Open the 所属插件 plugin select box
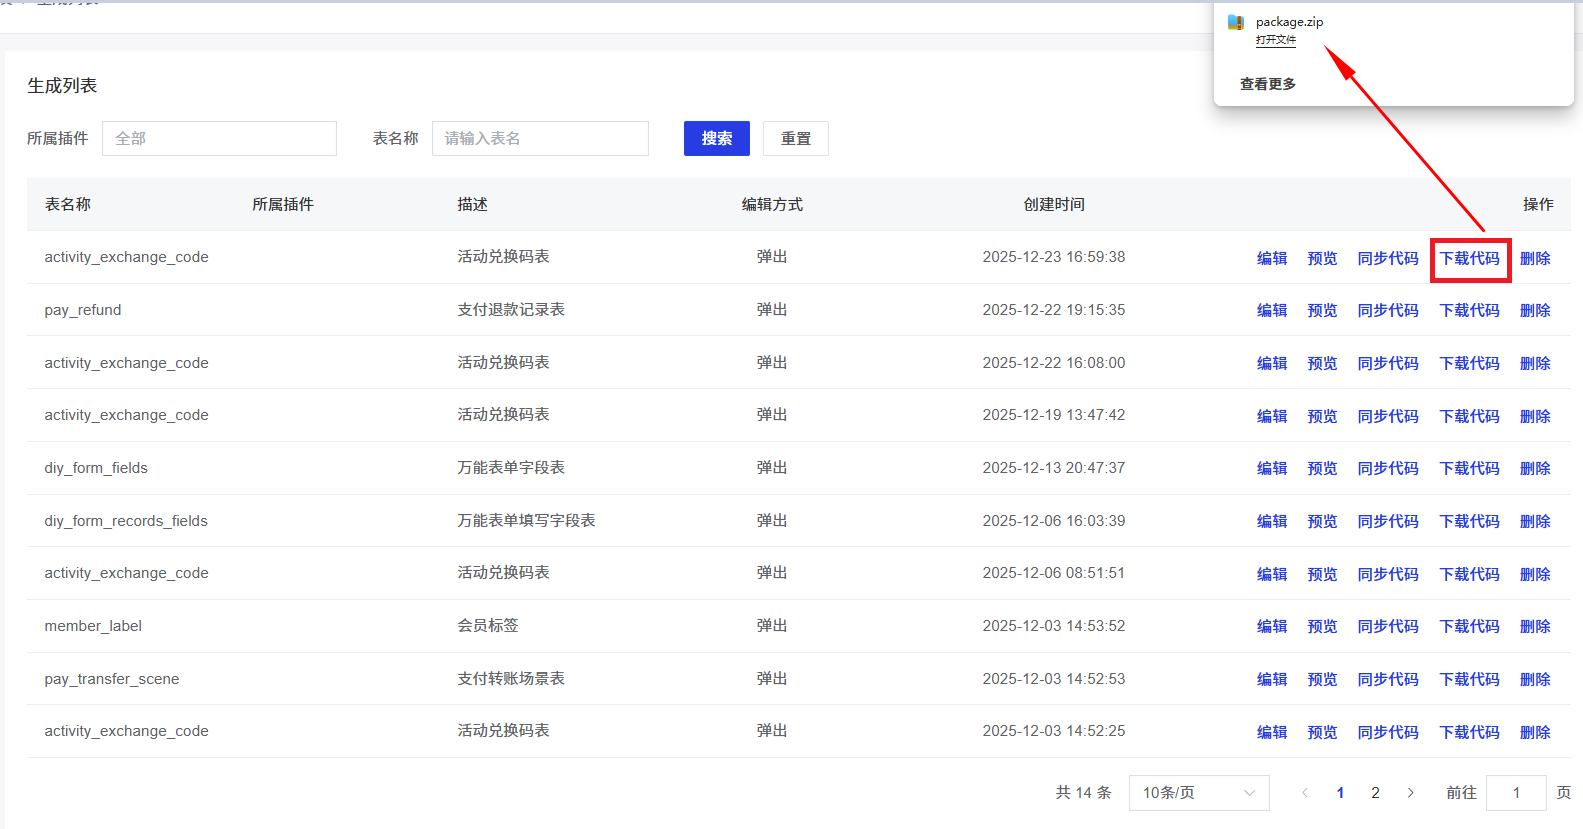 tap(219, 139)
